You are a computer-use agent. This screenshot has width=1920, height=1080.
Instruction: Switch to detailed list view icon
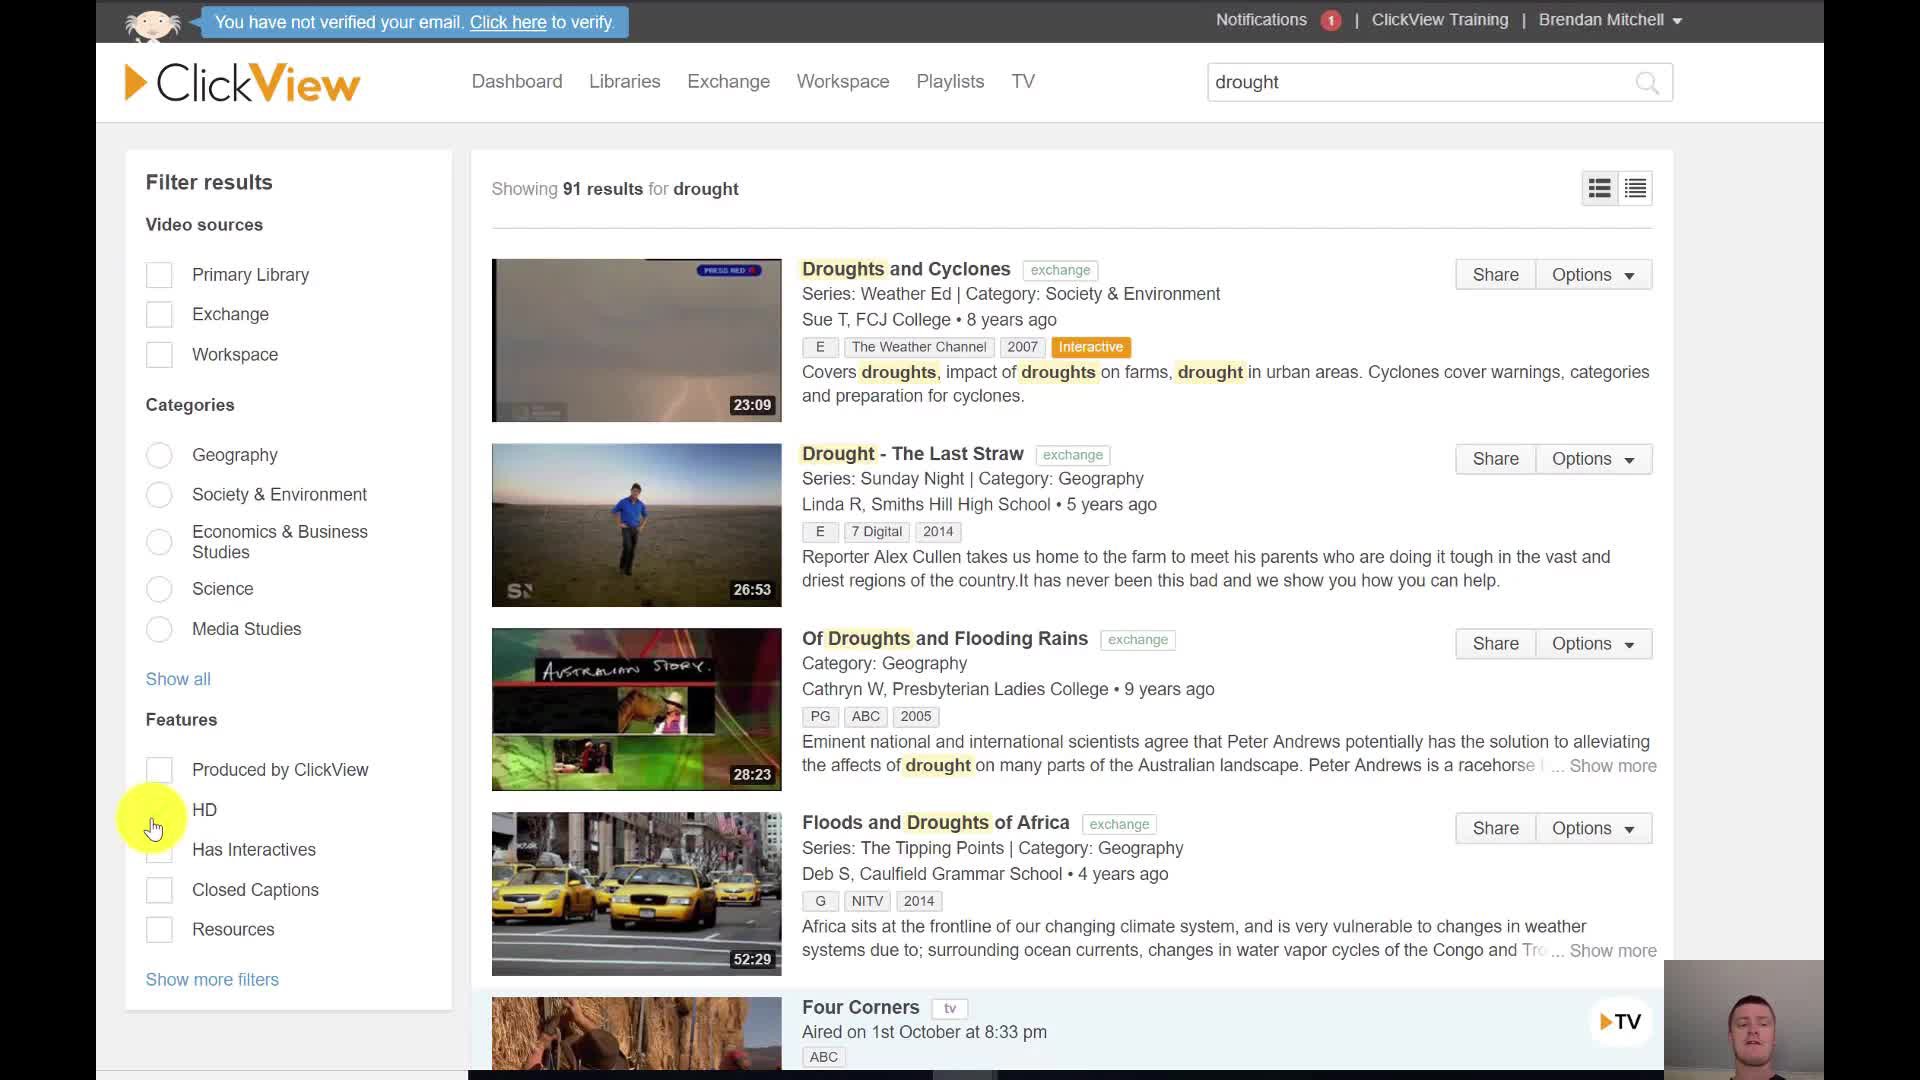(1599, 188)
